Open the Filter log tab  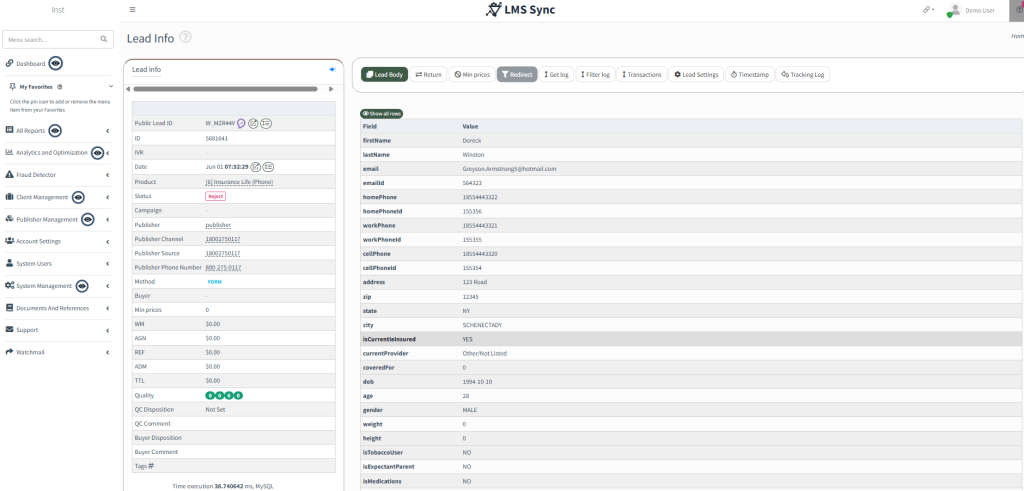pos(595,74)
